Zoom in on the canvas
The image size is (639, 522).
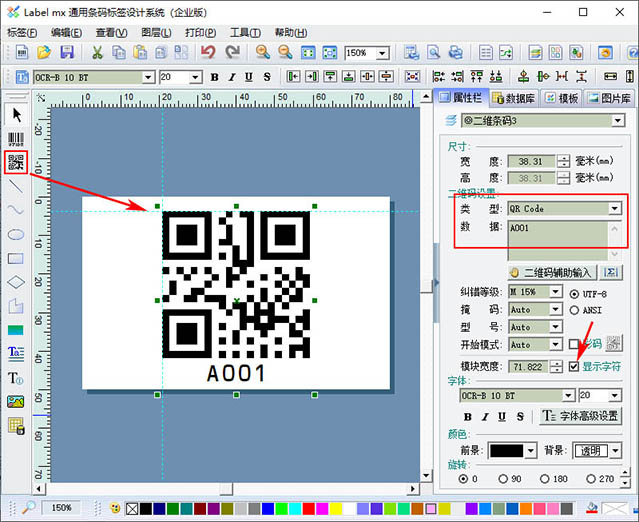coord(263,53)
